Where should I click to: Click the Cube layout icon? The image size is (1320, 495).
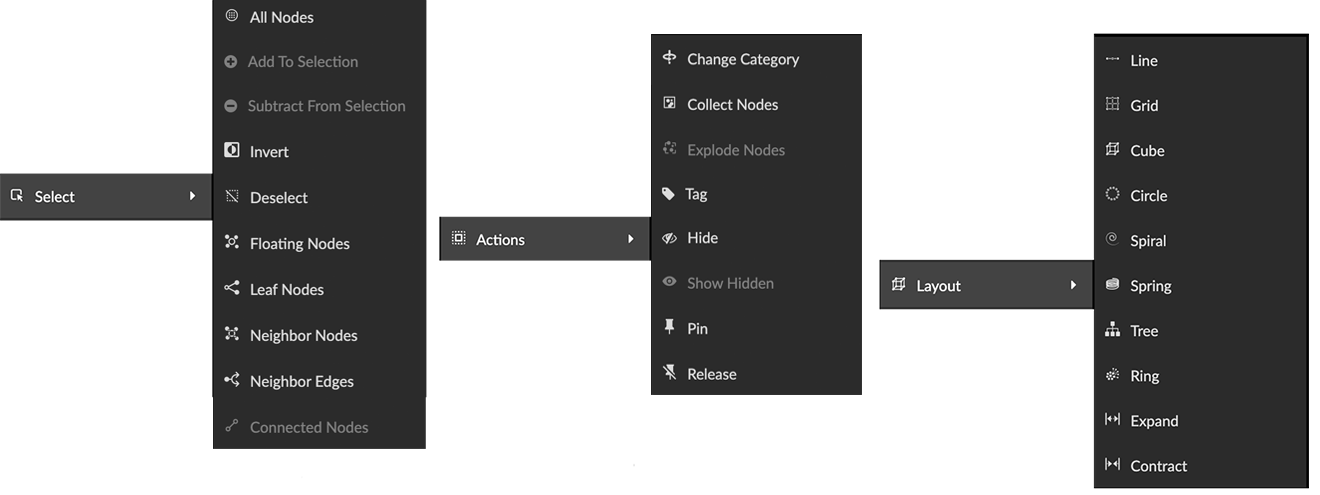pyautogui.click(x=1112, y=150)
